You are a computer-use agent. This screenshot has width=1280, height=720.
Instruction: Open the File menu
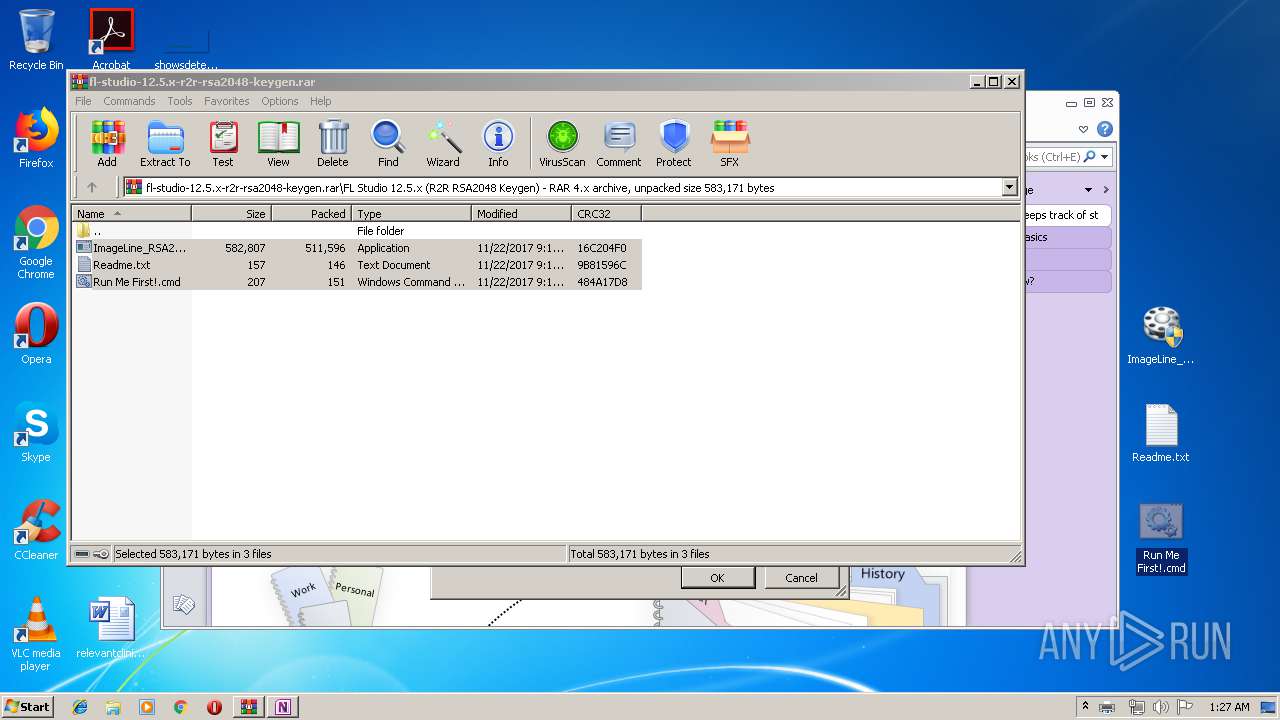(83, 101)
